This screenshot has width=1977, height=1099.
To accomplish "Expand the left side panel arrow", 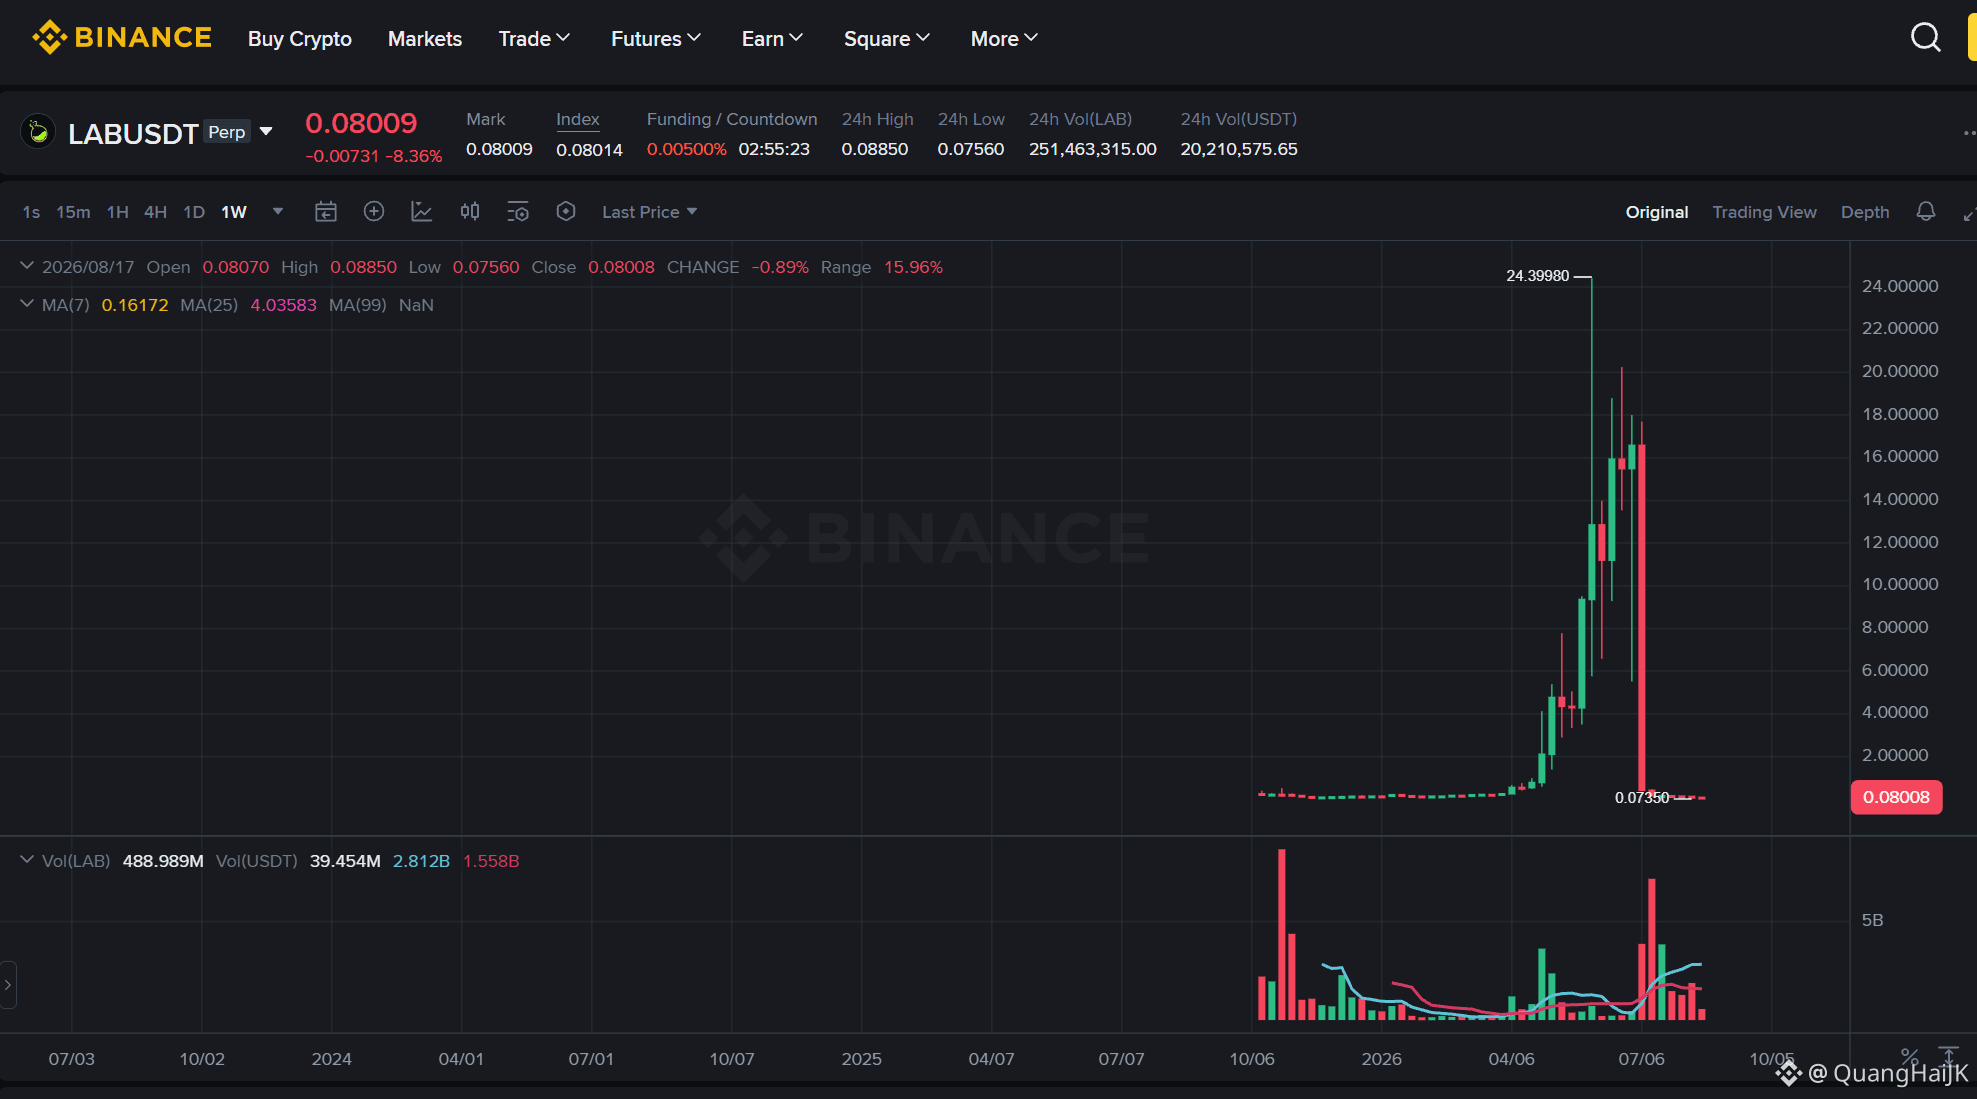I will pyautogui.click(x=8, y=985).
